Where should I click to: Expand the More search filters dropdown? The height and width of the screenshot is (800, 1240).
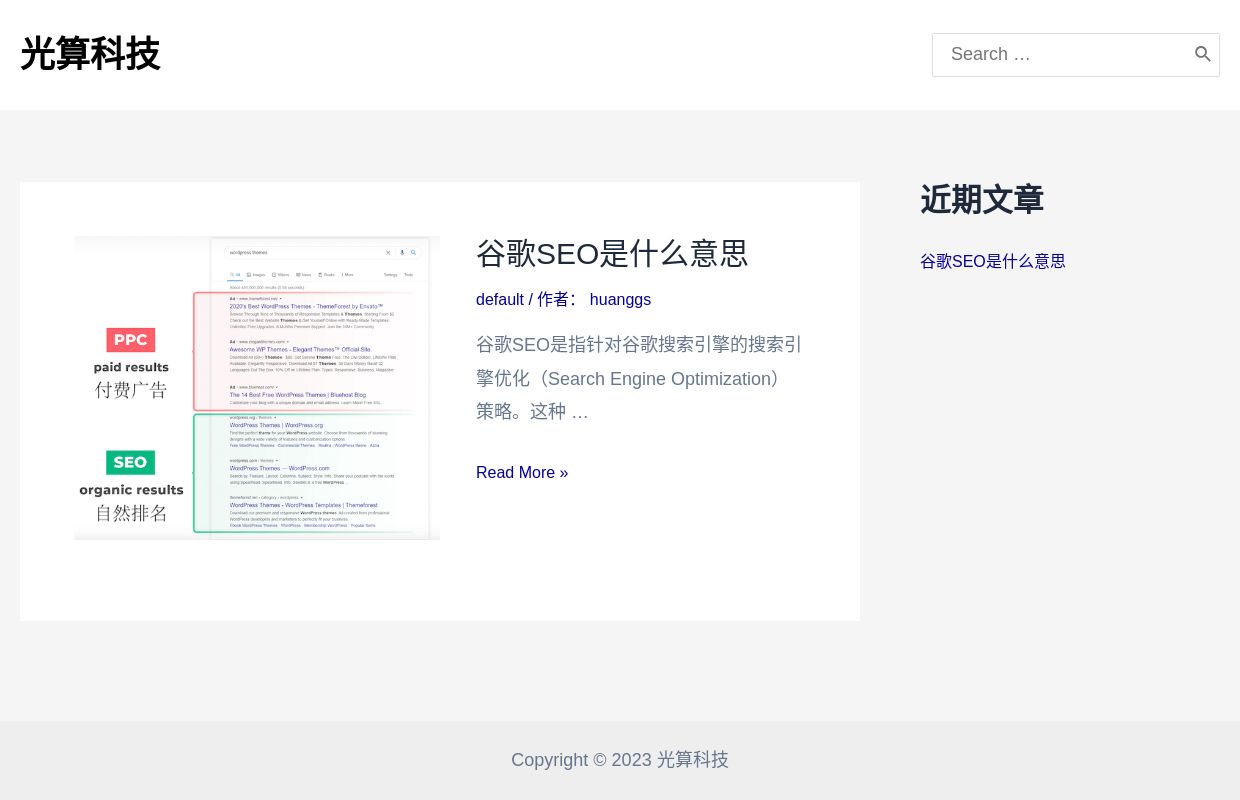pyautogui.click(x=347, y=275)
